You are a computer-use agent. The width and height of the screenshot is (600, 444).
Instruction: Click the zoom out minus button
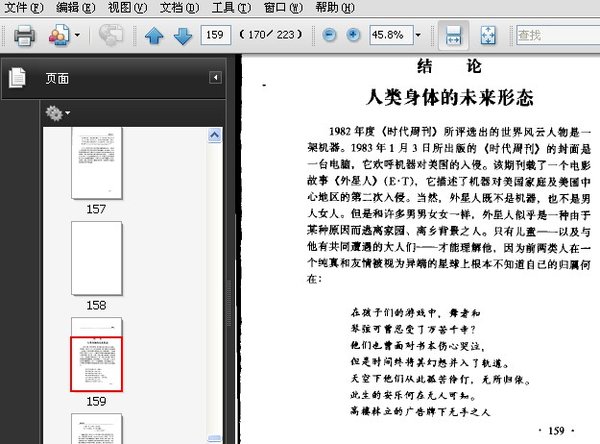(329, 36)
